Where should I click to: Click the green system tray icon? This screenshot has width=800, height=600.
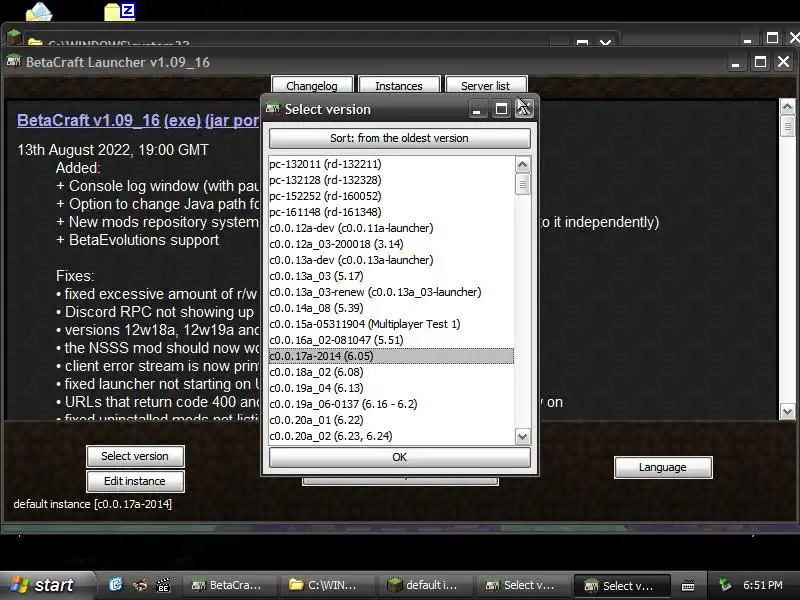pyautogui.click(x=724, y=585)
